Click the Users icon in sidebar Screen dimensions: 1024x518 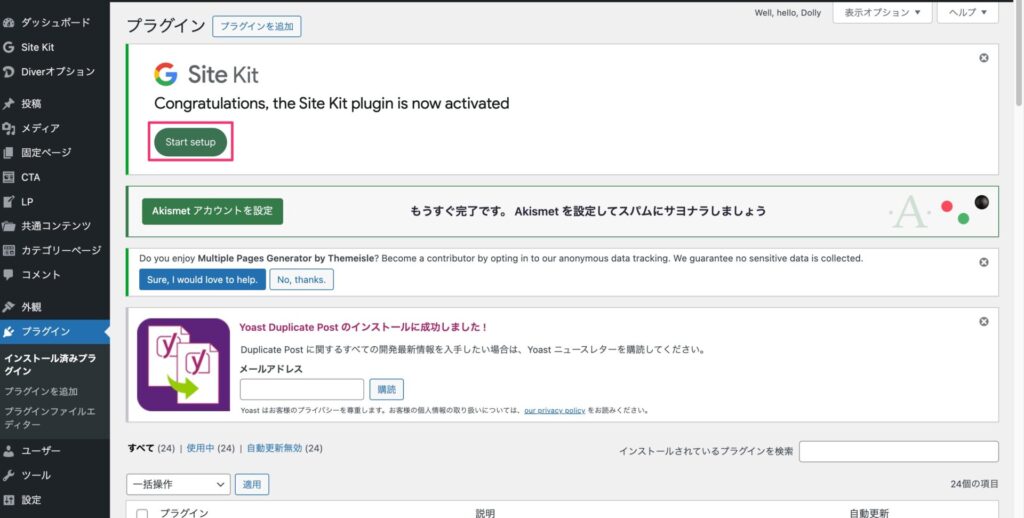pyautogui.click(x=9, y=451)
